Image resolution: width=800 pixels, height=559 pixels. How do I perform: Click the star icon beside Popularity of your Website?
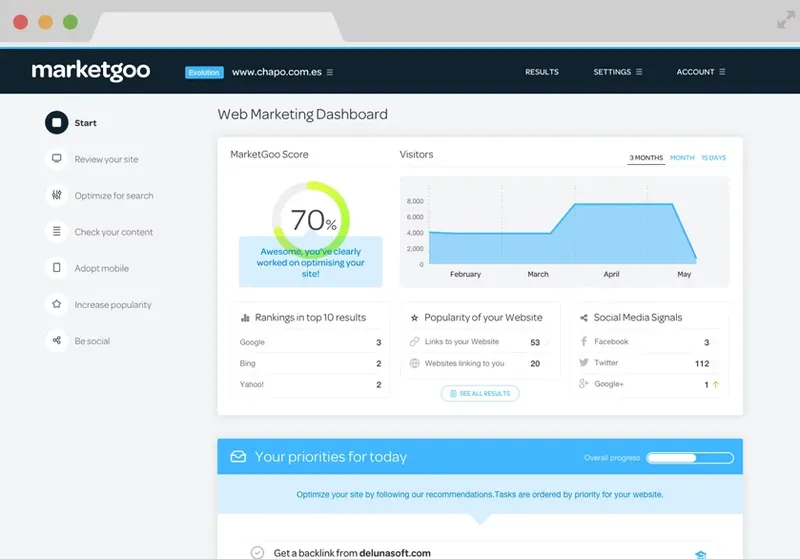414,318
